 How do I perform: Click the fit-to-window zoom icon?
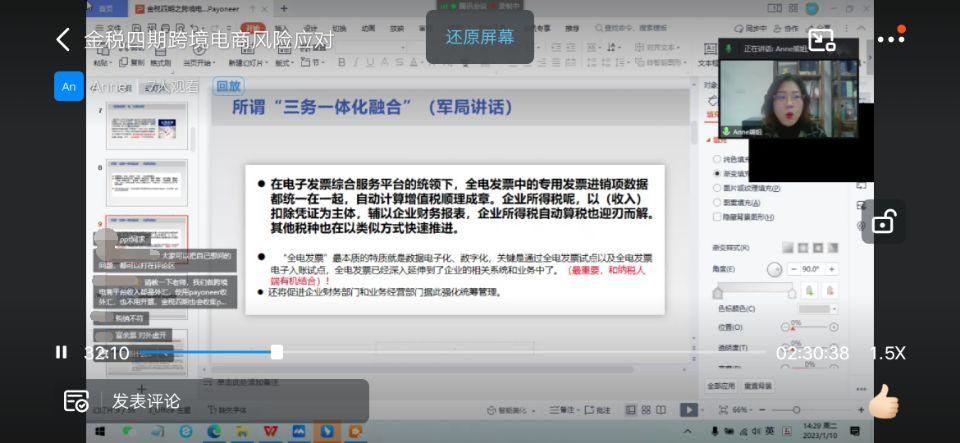[x=723, y=410]
